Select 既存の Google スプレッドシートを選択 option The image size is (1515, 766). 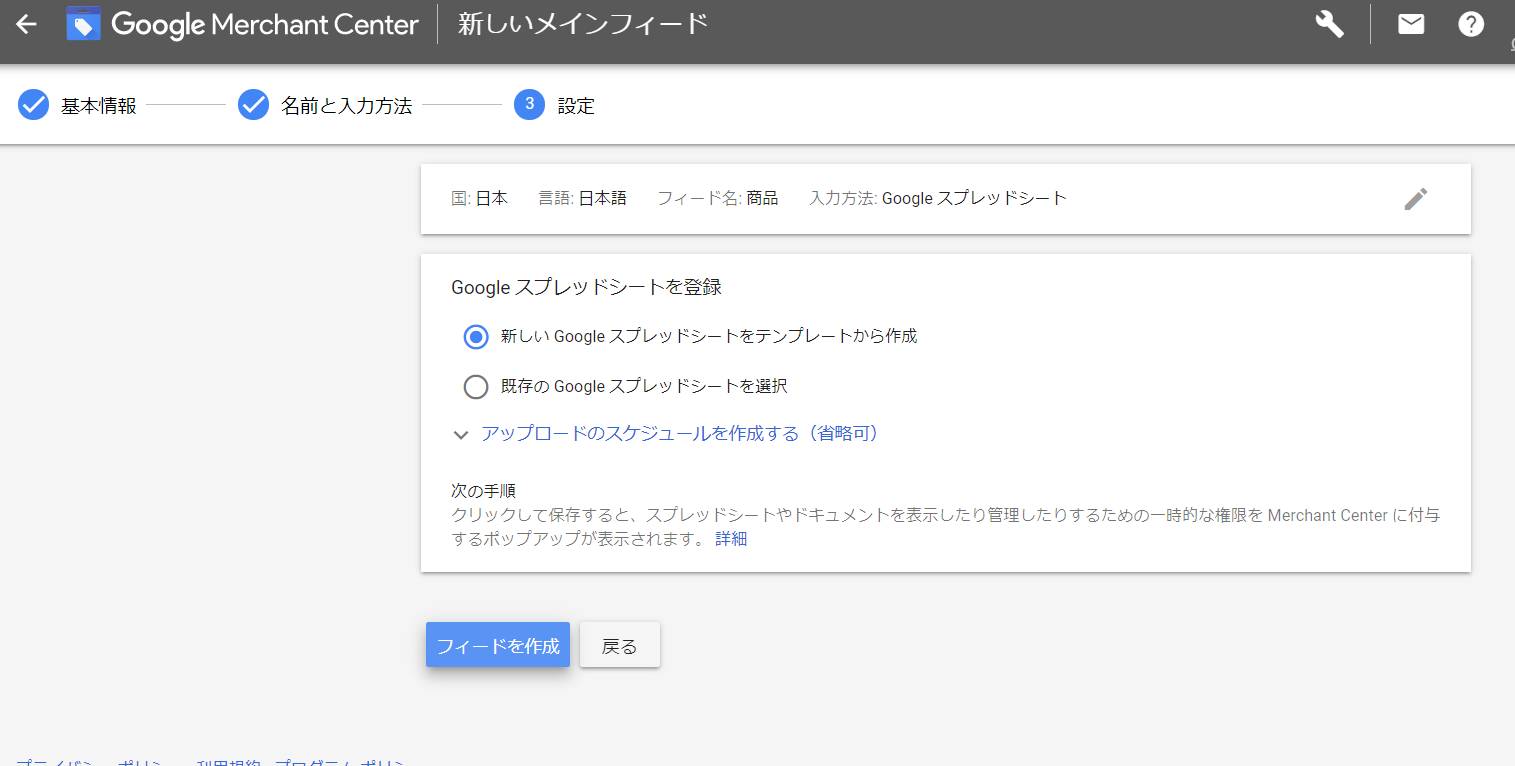click(476, 386)
